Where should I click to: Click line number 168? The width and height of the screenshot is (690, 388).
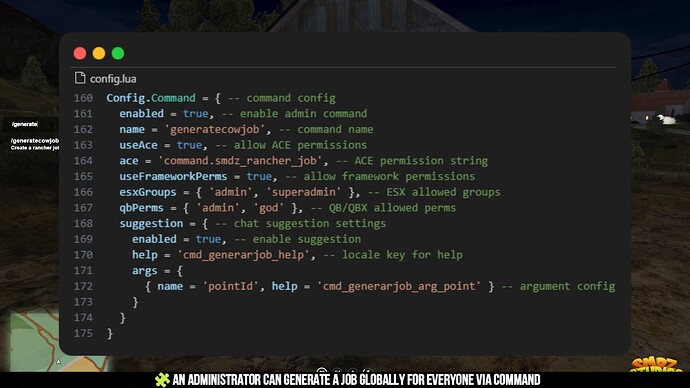point(83,223)
